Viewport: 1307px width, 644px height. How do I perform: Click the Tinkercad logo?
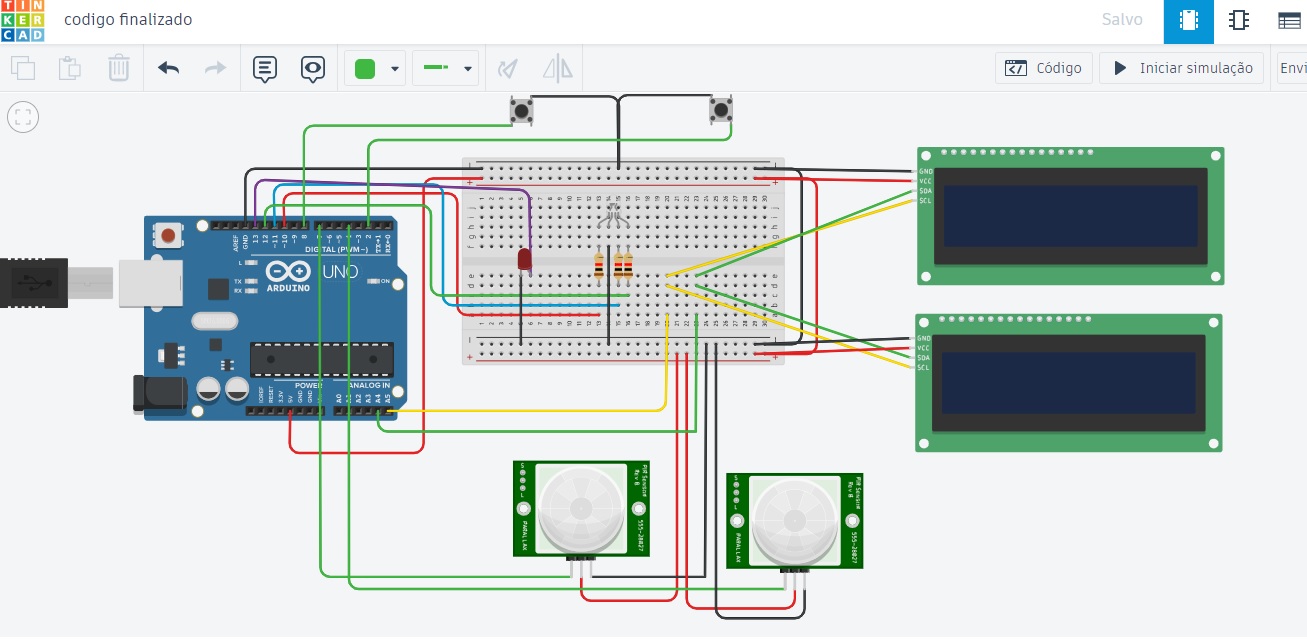21,19
